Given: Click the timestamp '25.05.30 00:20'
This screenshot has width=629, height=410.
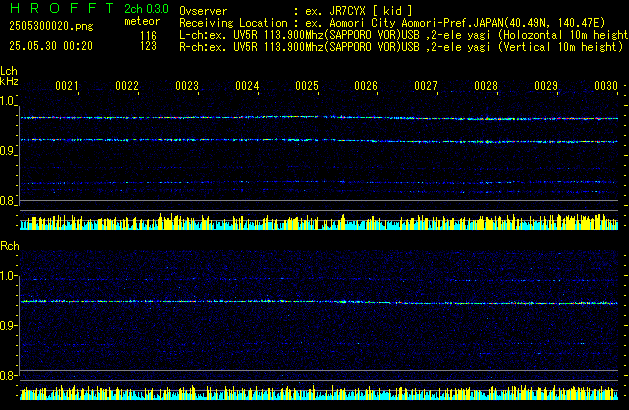Looking at the screenshot, I should tap(51, 46).
